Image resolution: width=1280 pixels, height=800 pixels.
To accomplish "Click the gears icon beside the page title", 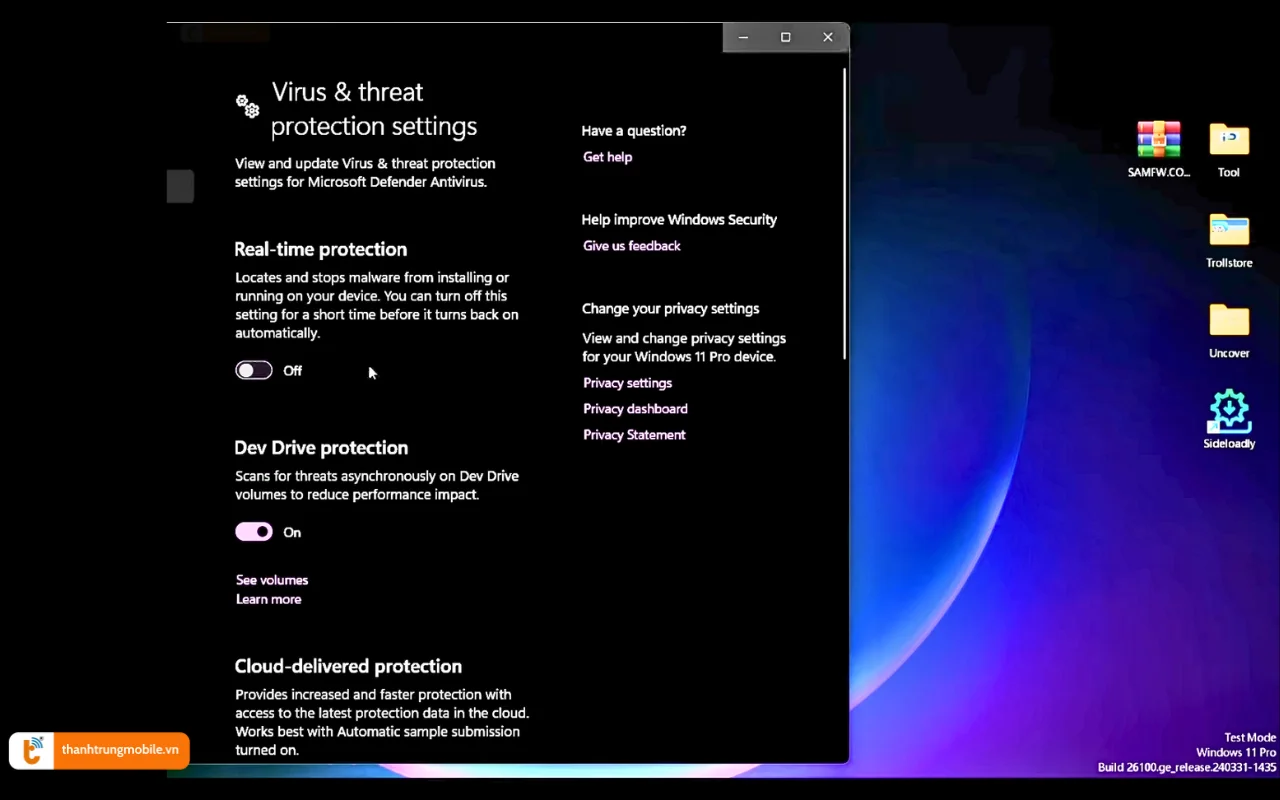I will [247, 105].
